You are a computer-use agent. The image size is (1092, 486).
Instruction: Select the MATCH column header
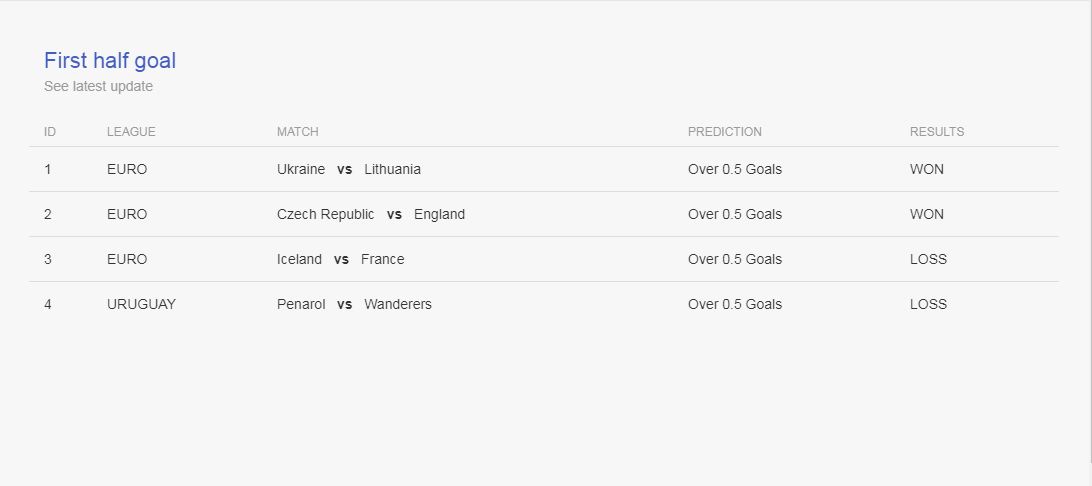(x=297, y=132)
